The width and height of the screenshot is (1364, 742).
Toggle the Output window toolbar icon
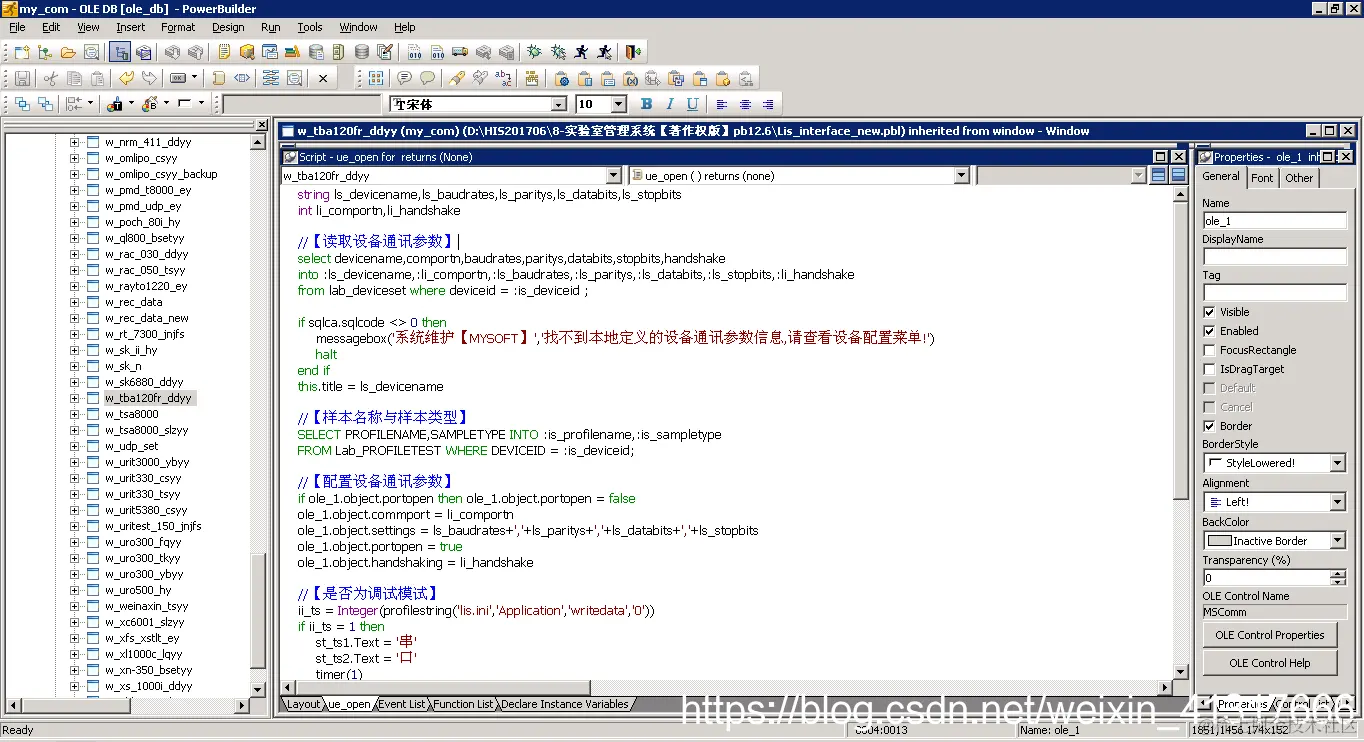point(144,52)
